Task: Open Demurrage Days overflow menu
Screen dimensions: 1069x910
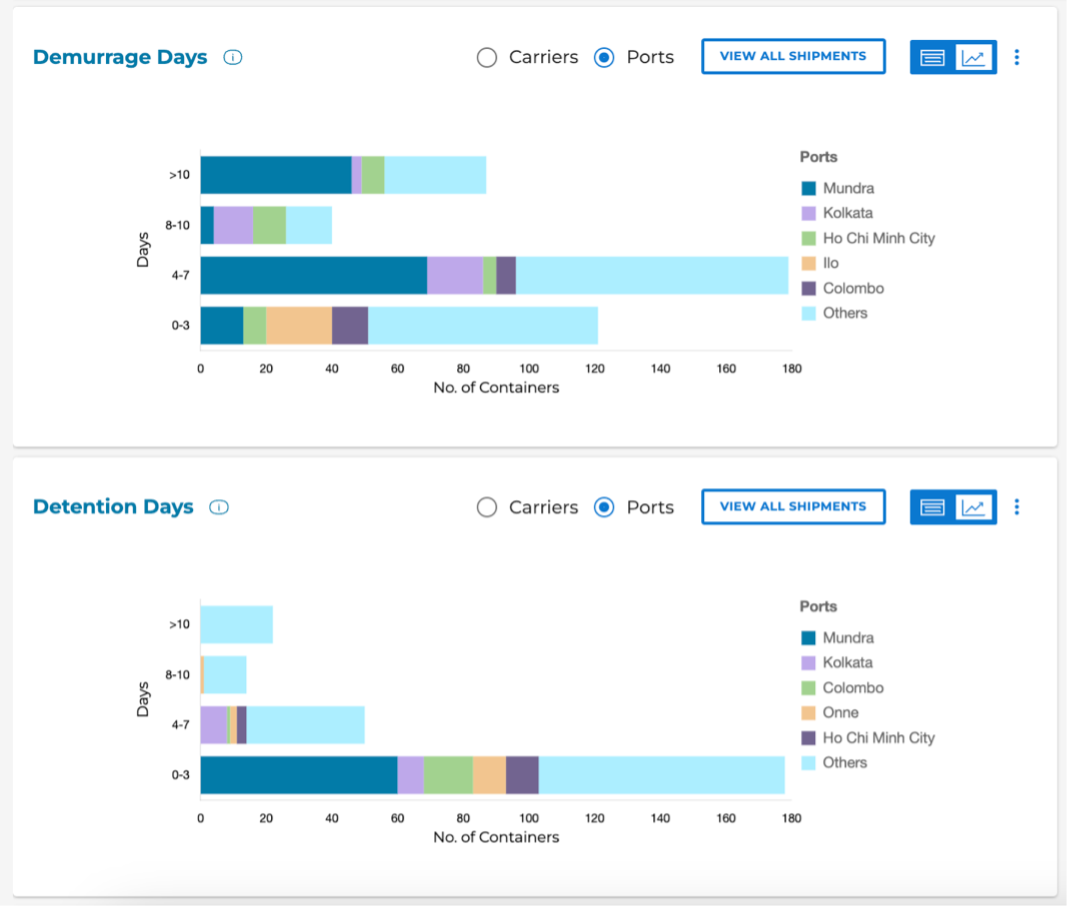Action: [x=1017, y=57]
